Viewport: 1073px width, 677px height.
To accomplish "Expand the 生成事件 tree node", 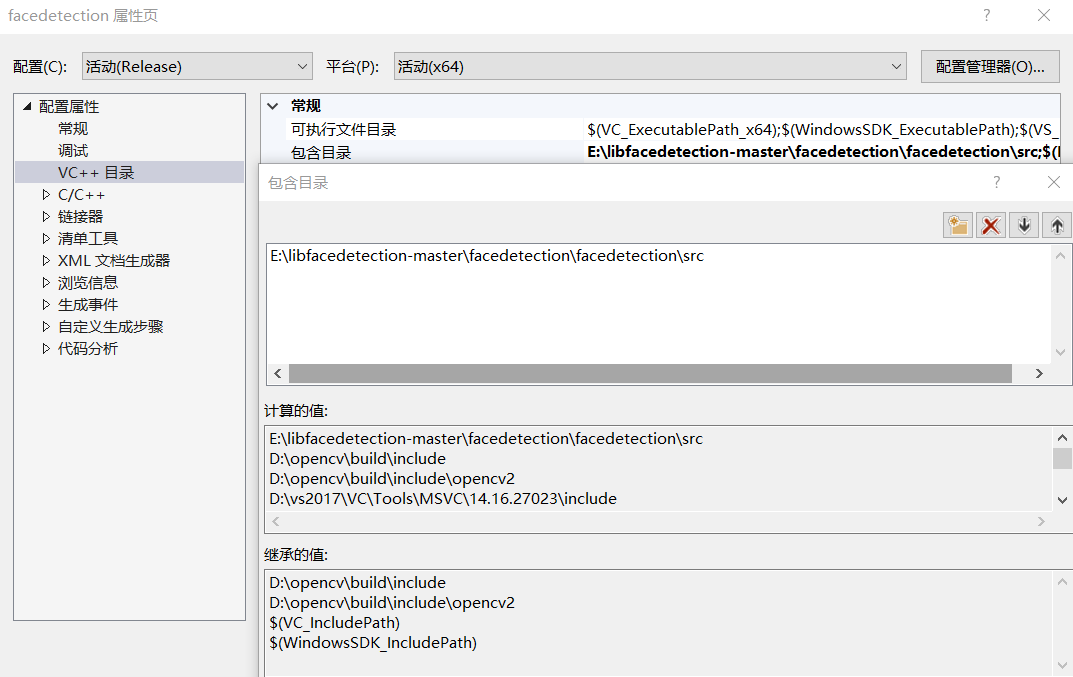I will pos(46,305).
